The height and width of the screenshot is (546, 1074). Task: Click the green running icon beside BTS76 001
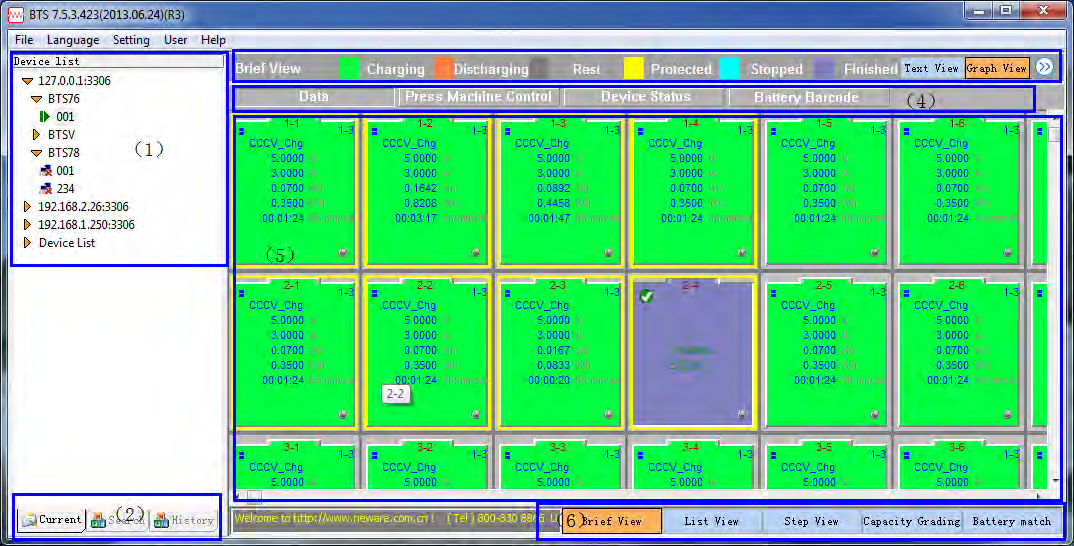pos(45,116)
